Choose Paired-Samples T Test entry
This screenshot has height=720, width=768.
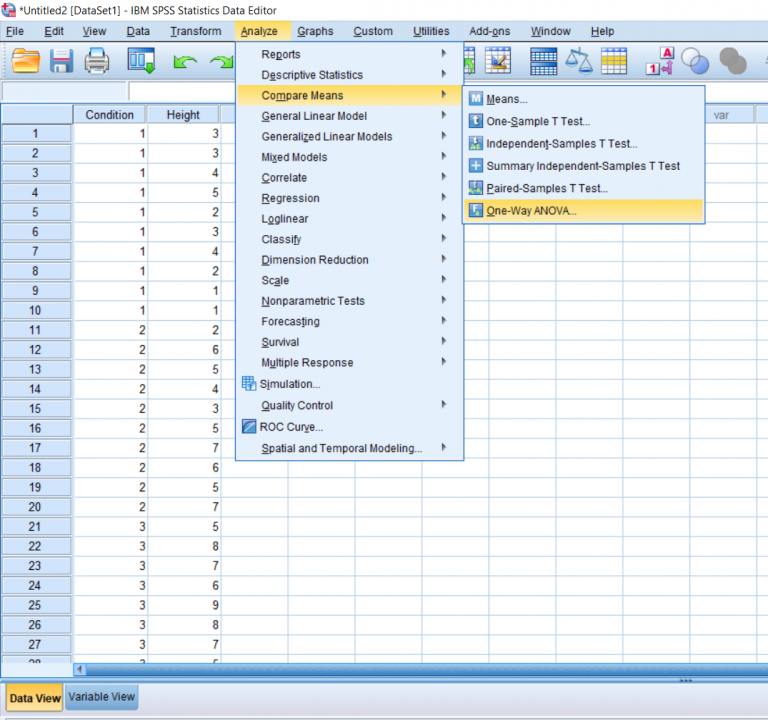[583, 188]
